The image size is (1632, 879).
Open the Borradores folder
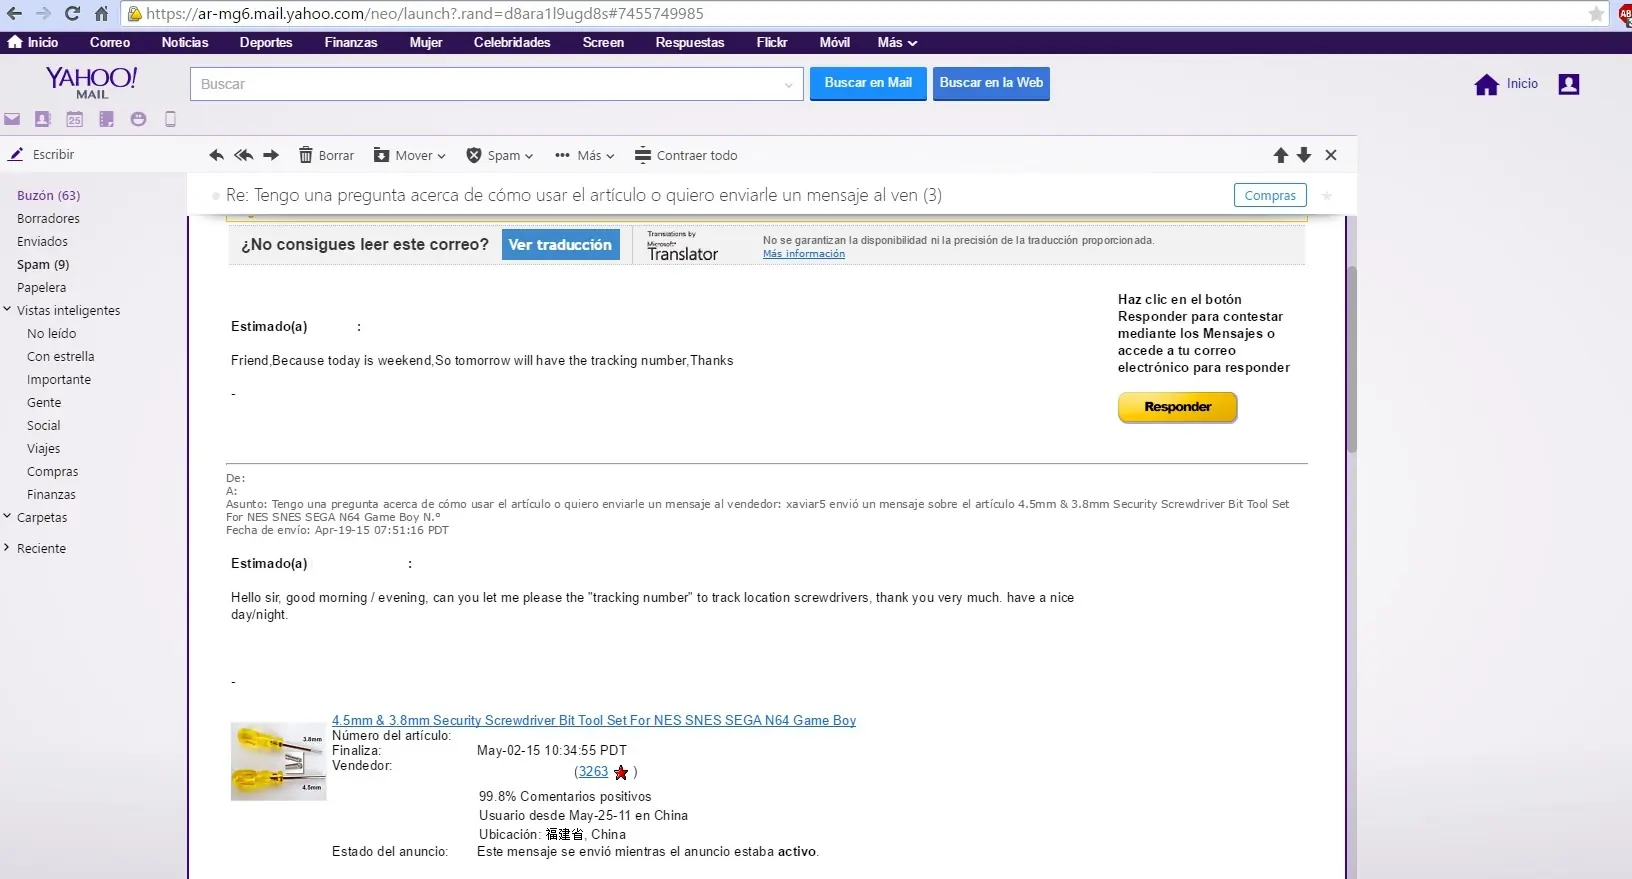48,218
